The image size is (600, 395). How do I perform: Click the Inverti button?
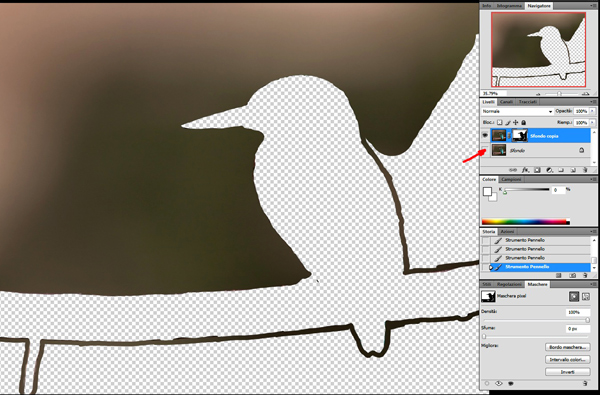pyautogui.click(x=567, y=372)
